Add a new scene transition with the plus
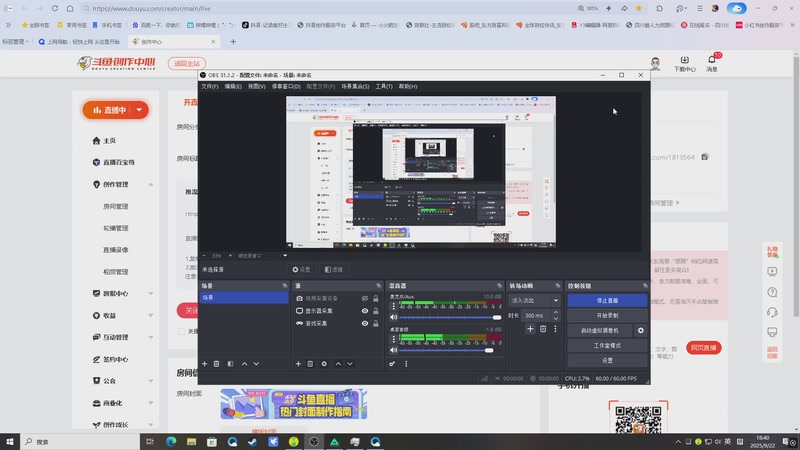This screenshot has height=450, width=800. click(530, 329)
